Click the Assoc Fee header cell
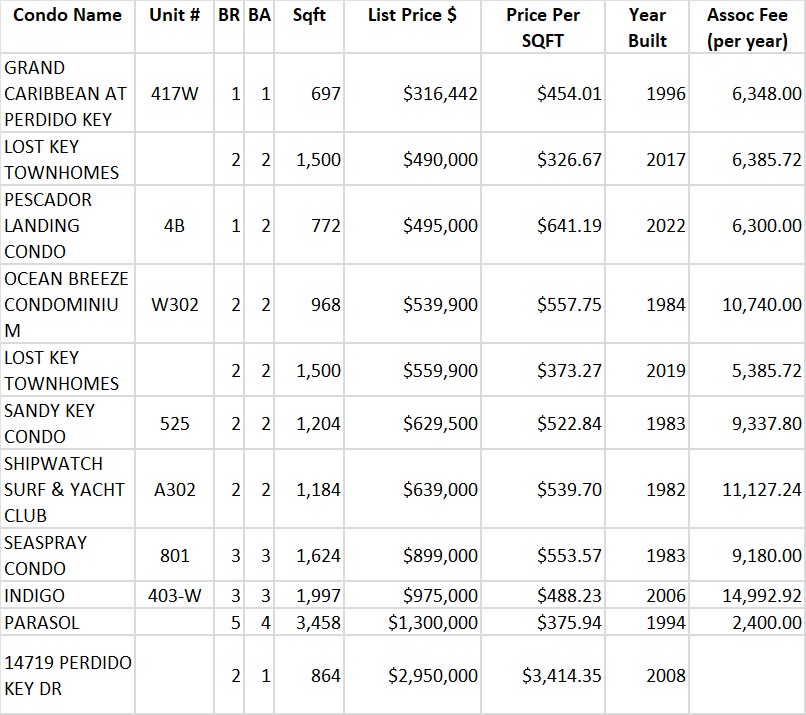 (747, 28)
